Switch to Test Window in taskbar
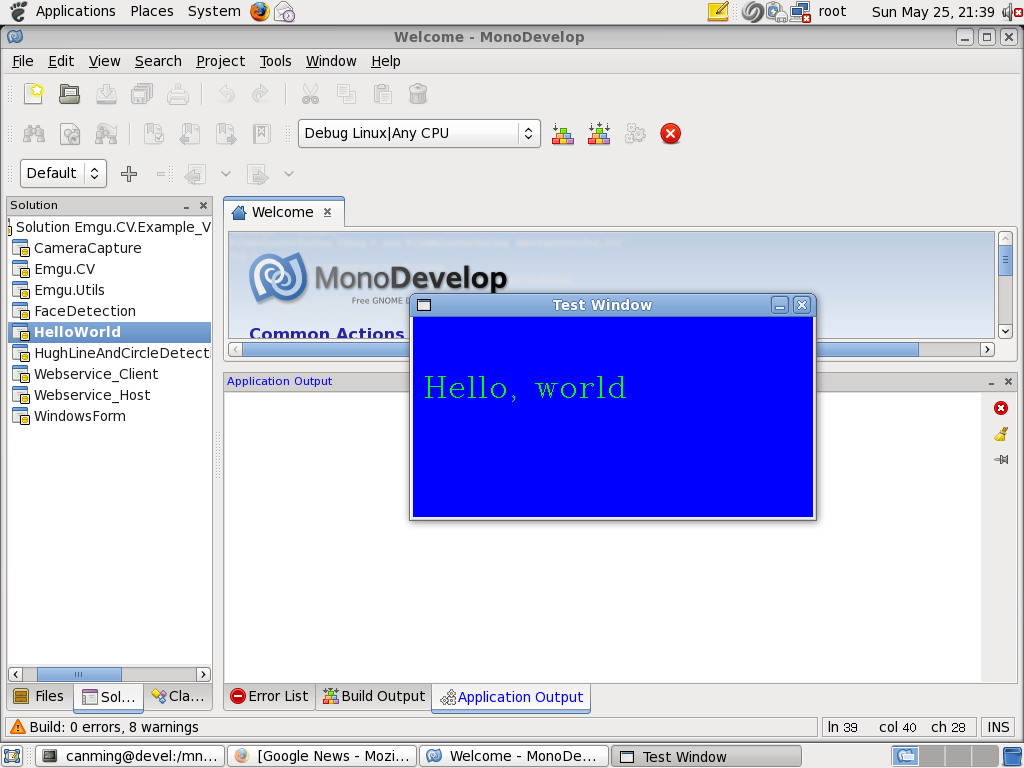Viewport: 1024px width, 768px height. pyautogui.click(x=706, y=756)
